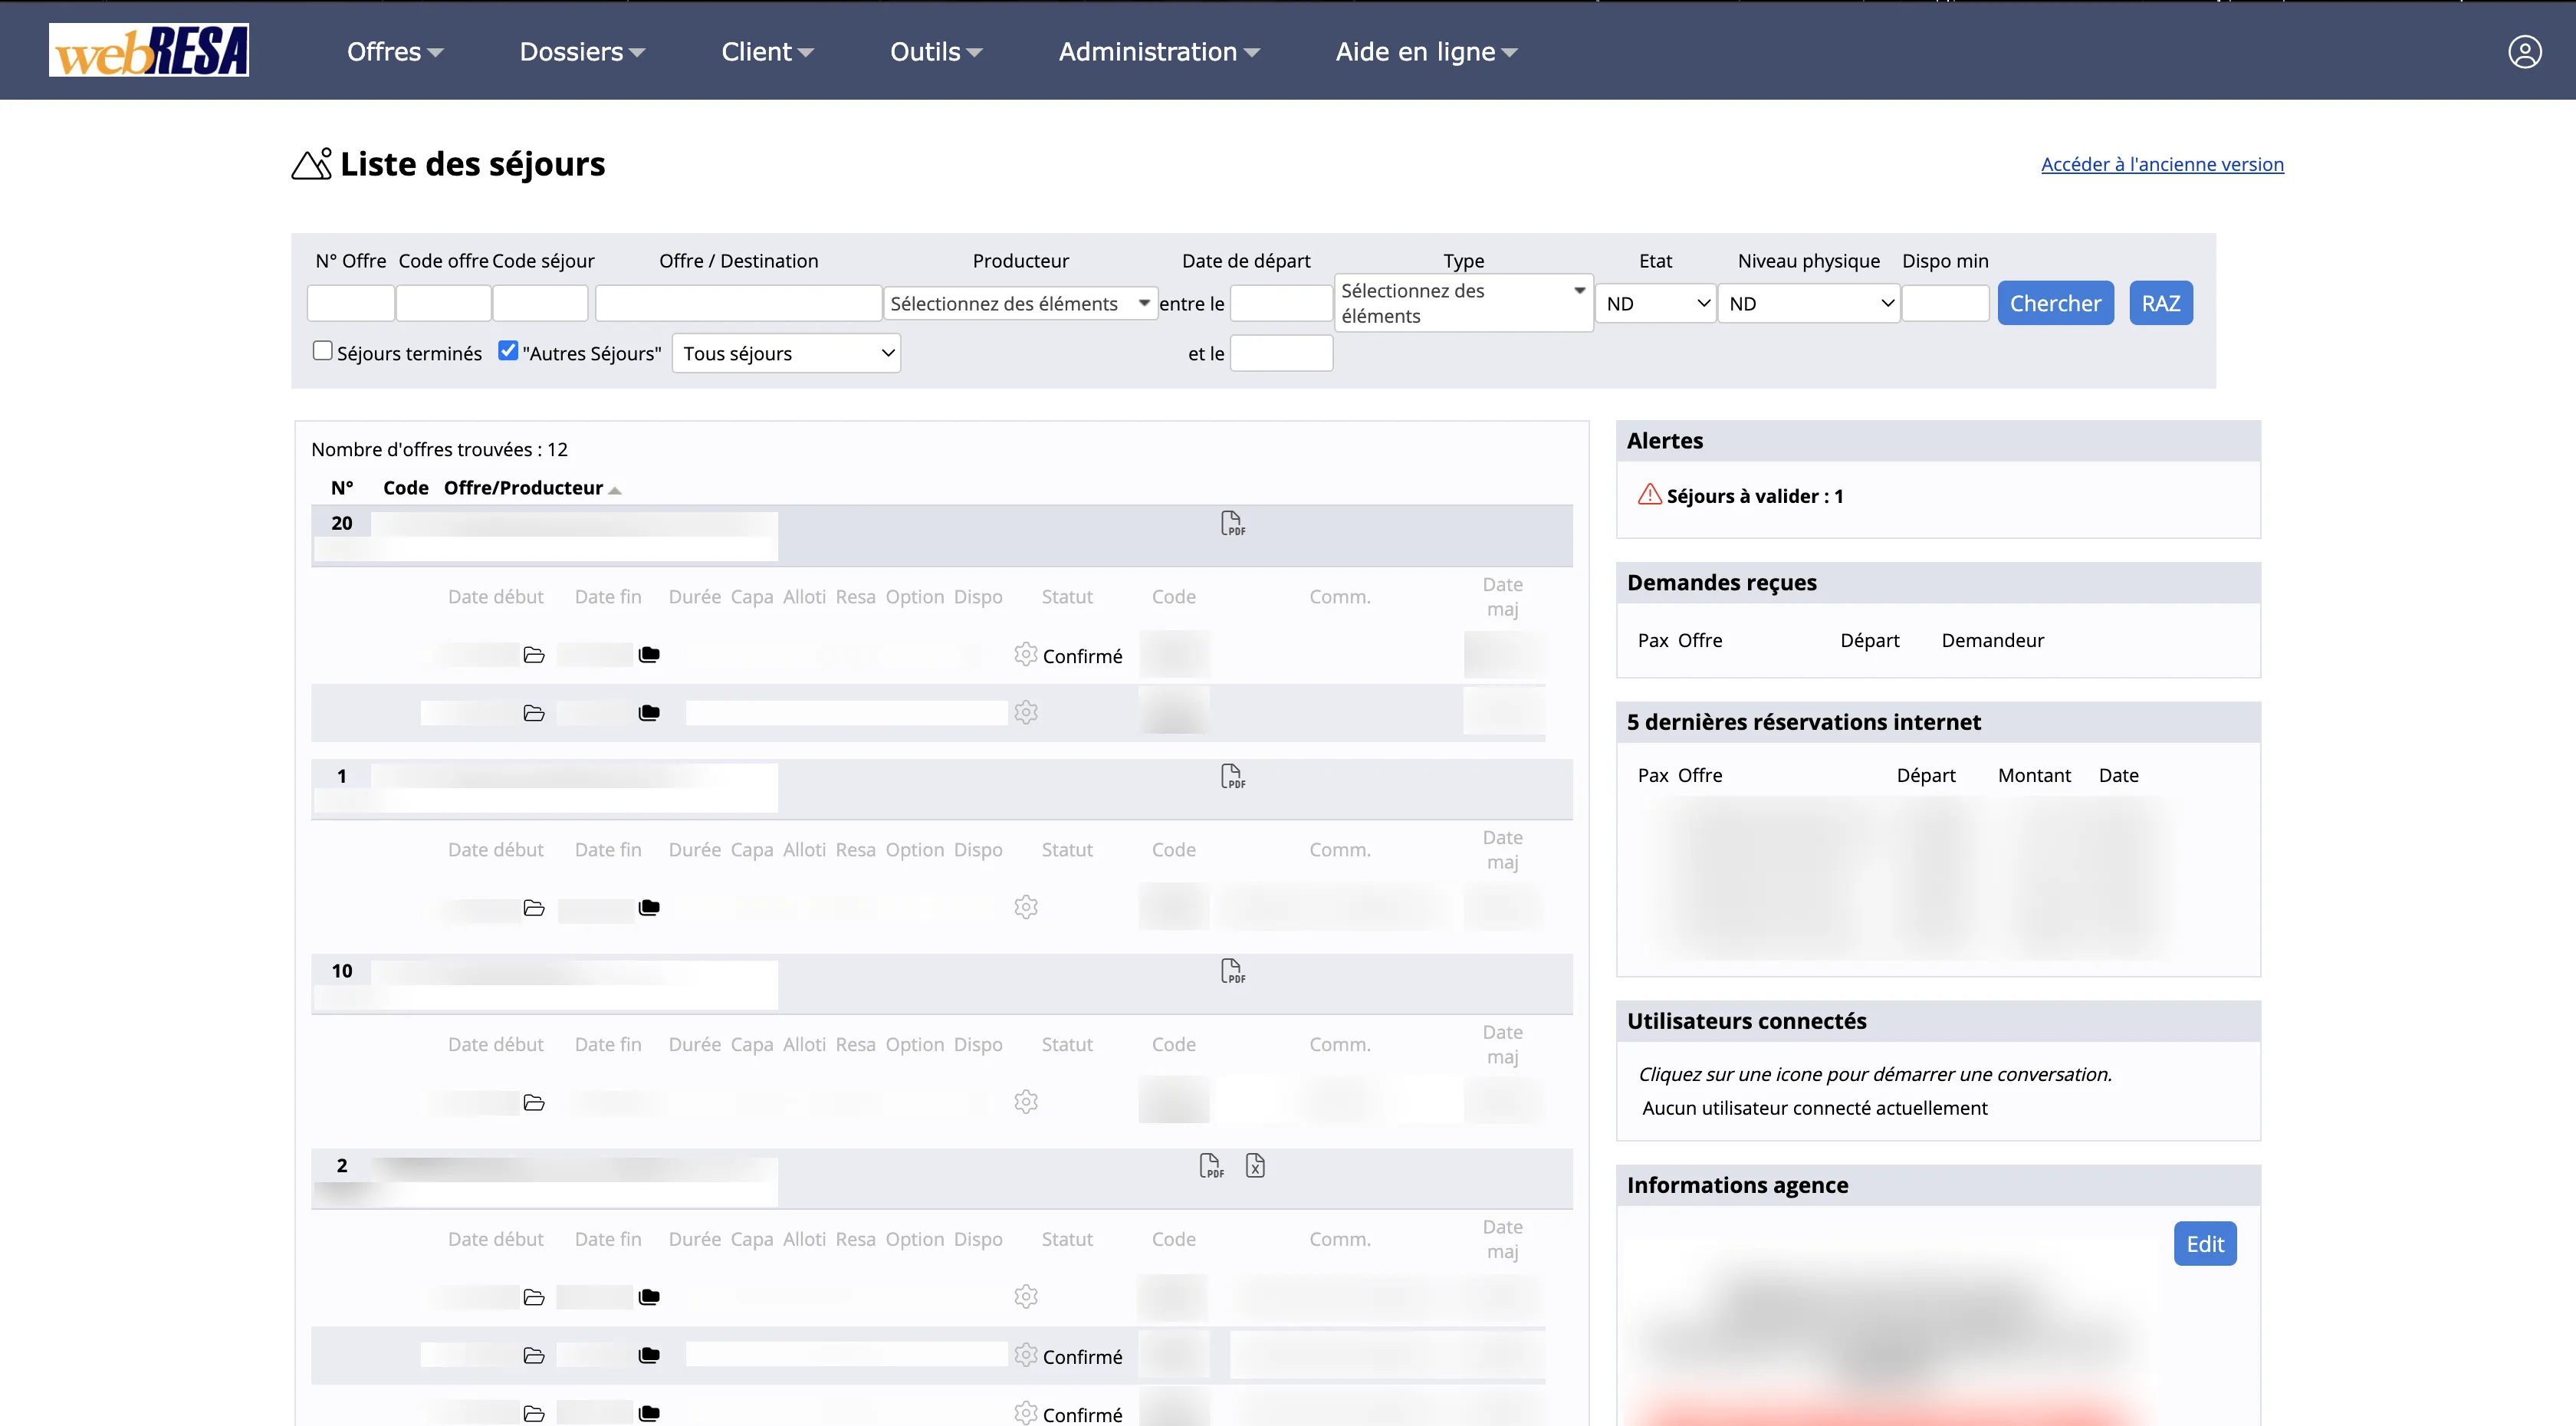Viewport: 2576px width, 1426px height.
Task: Click into the N° Offre field
Action: click(350, 303)
